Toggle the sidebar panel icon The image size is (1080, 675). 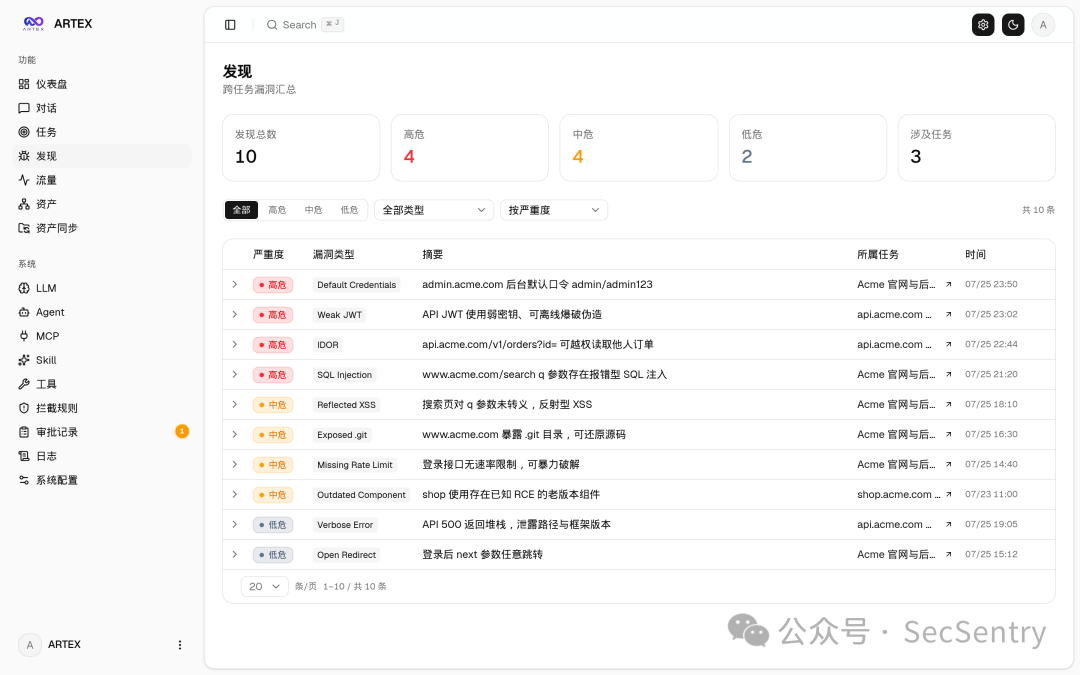click(x=230, y=25)
